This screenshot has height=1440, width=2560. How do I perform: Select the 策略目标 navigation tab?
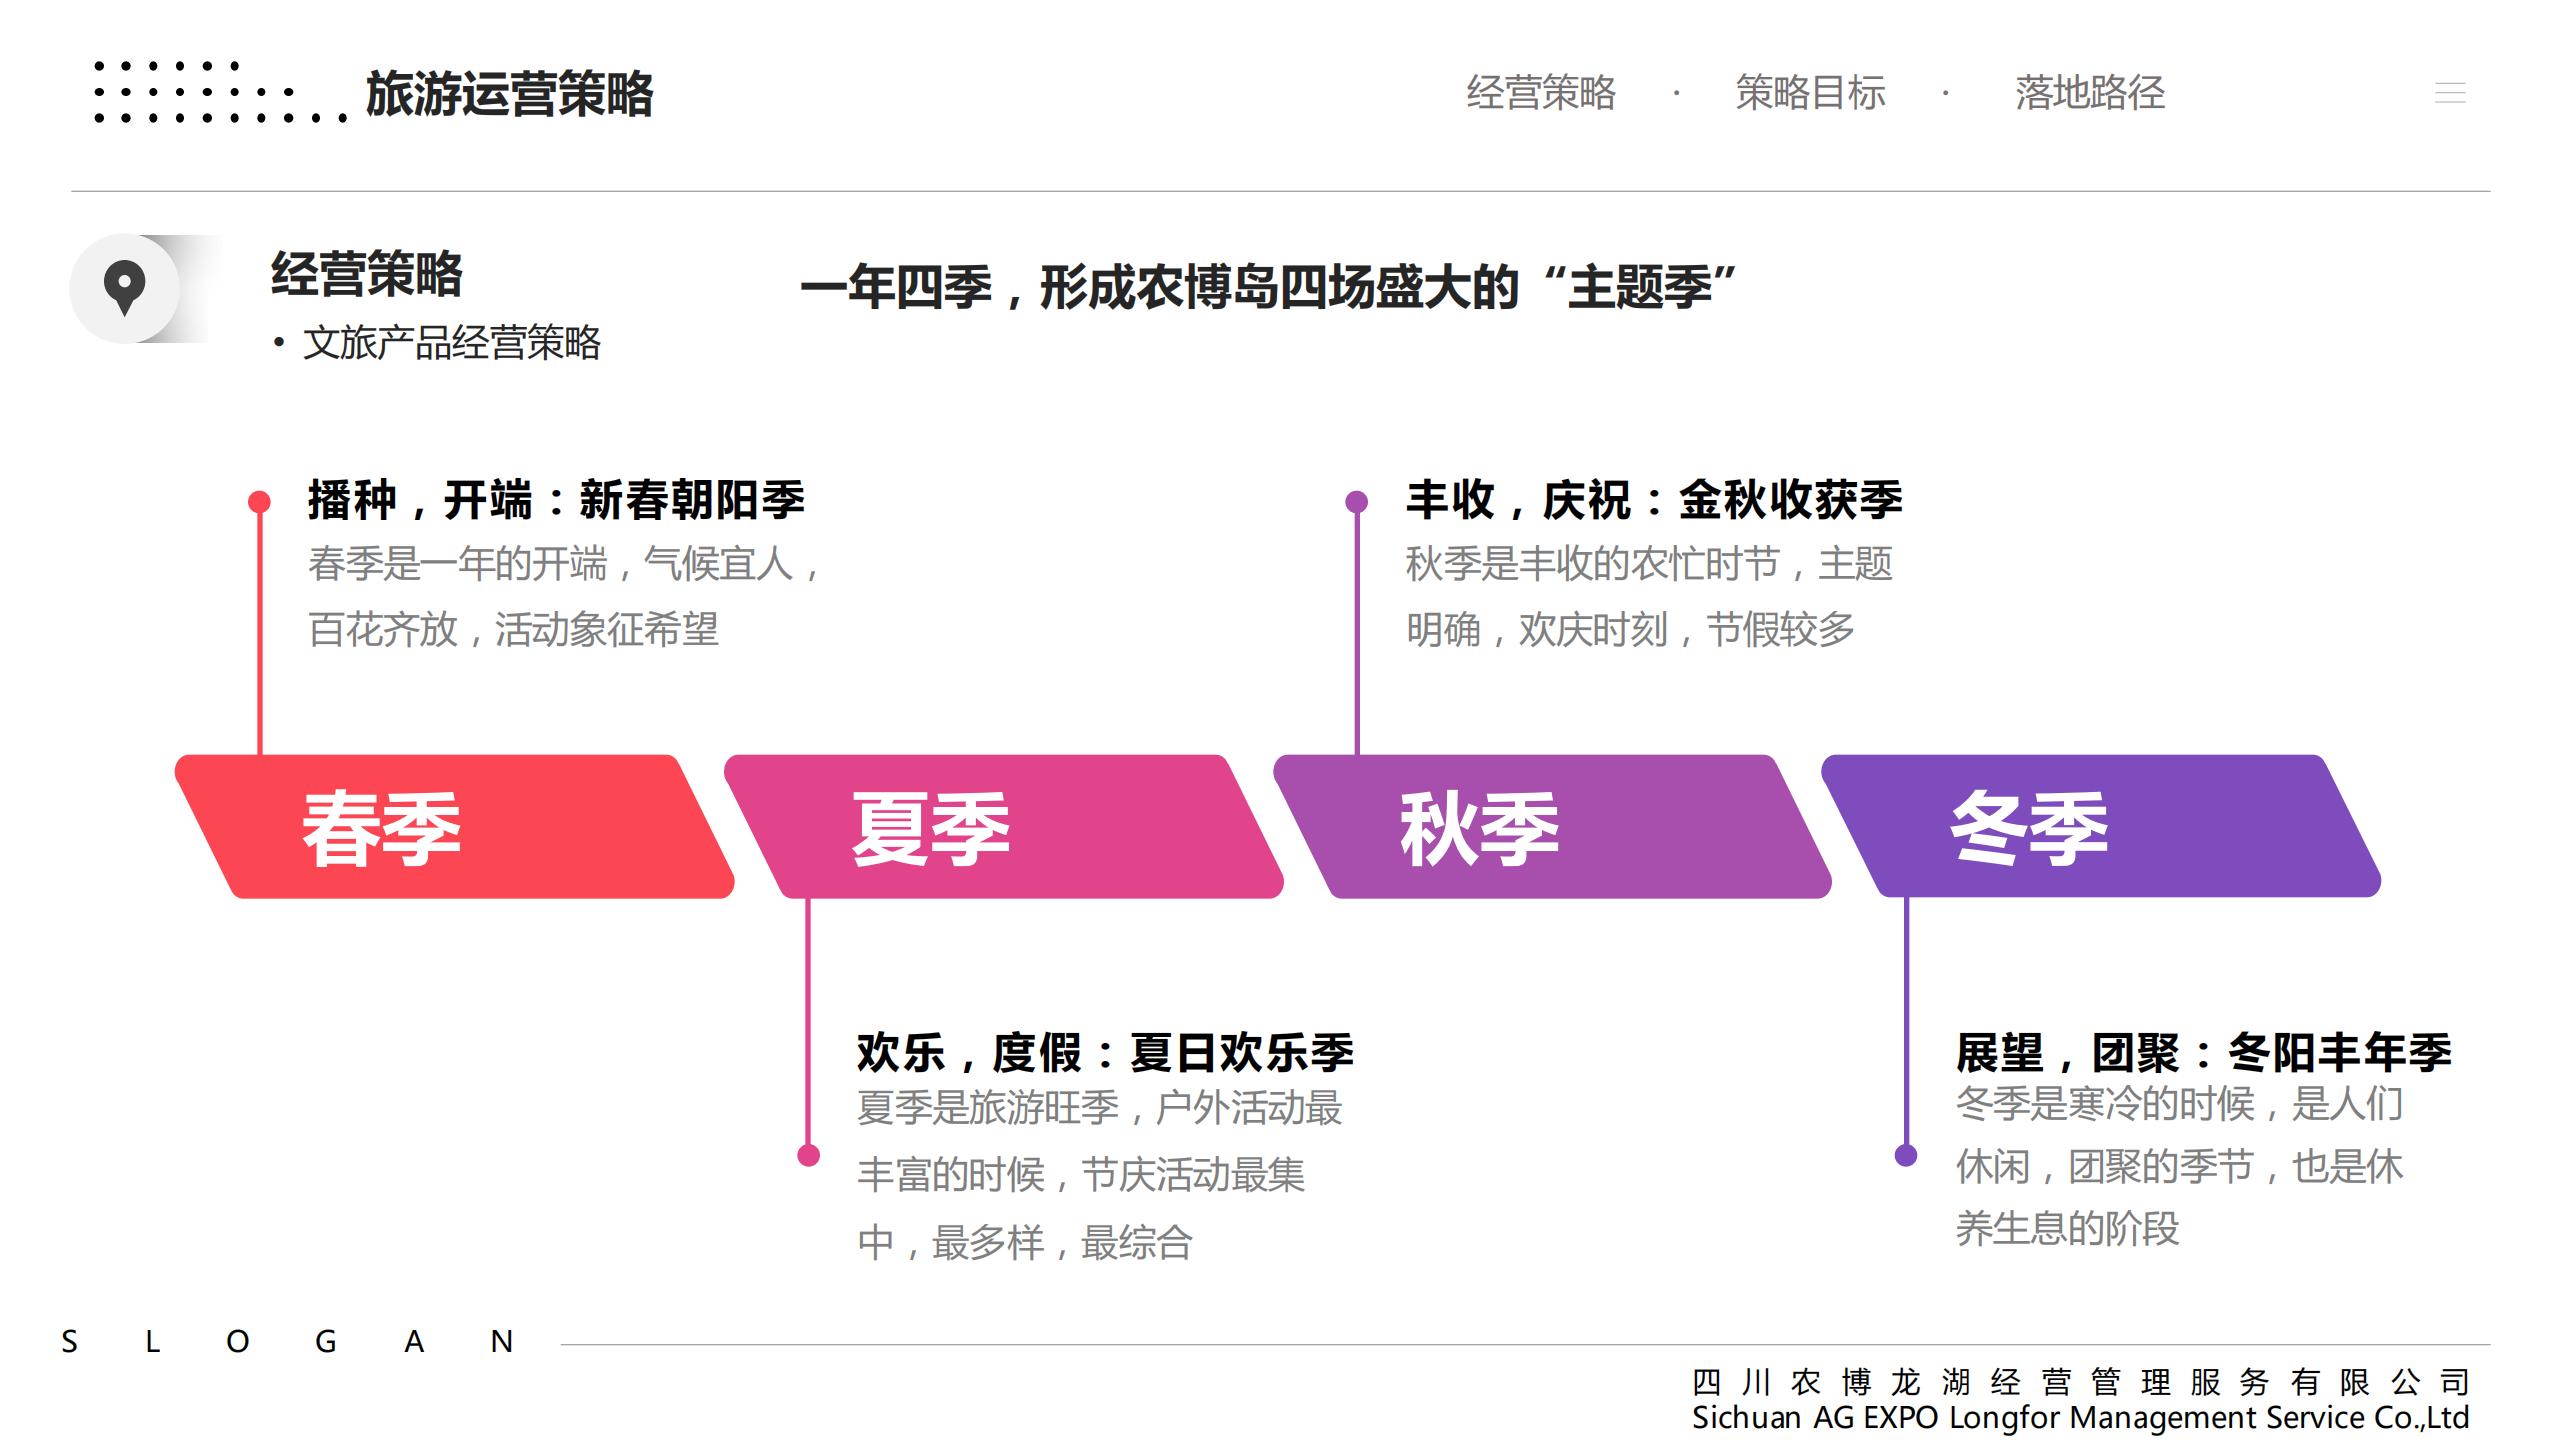pyautogui.click(x=1810, y=93)
